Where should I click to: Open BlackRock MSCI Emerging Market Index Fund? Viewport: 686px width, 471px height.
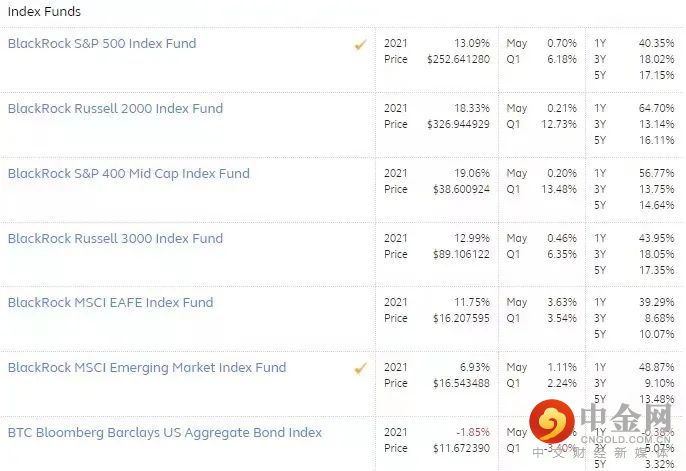(x=147, y=368)
